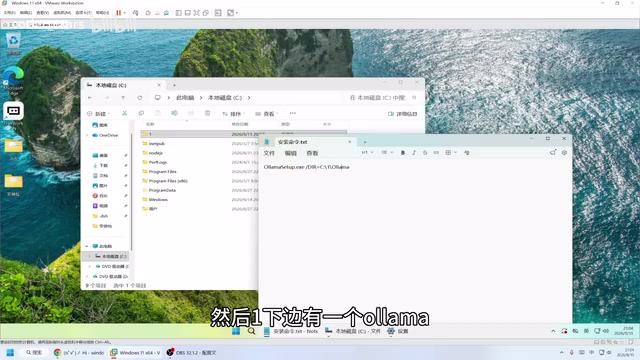The height and width of the screenshot is (360, 640).
Task: Open VMware 文件(F) menu
Action: tap(9, 13)
